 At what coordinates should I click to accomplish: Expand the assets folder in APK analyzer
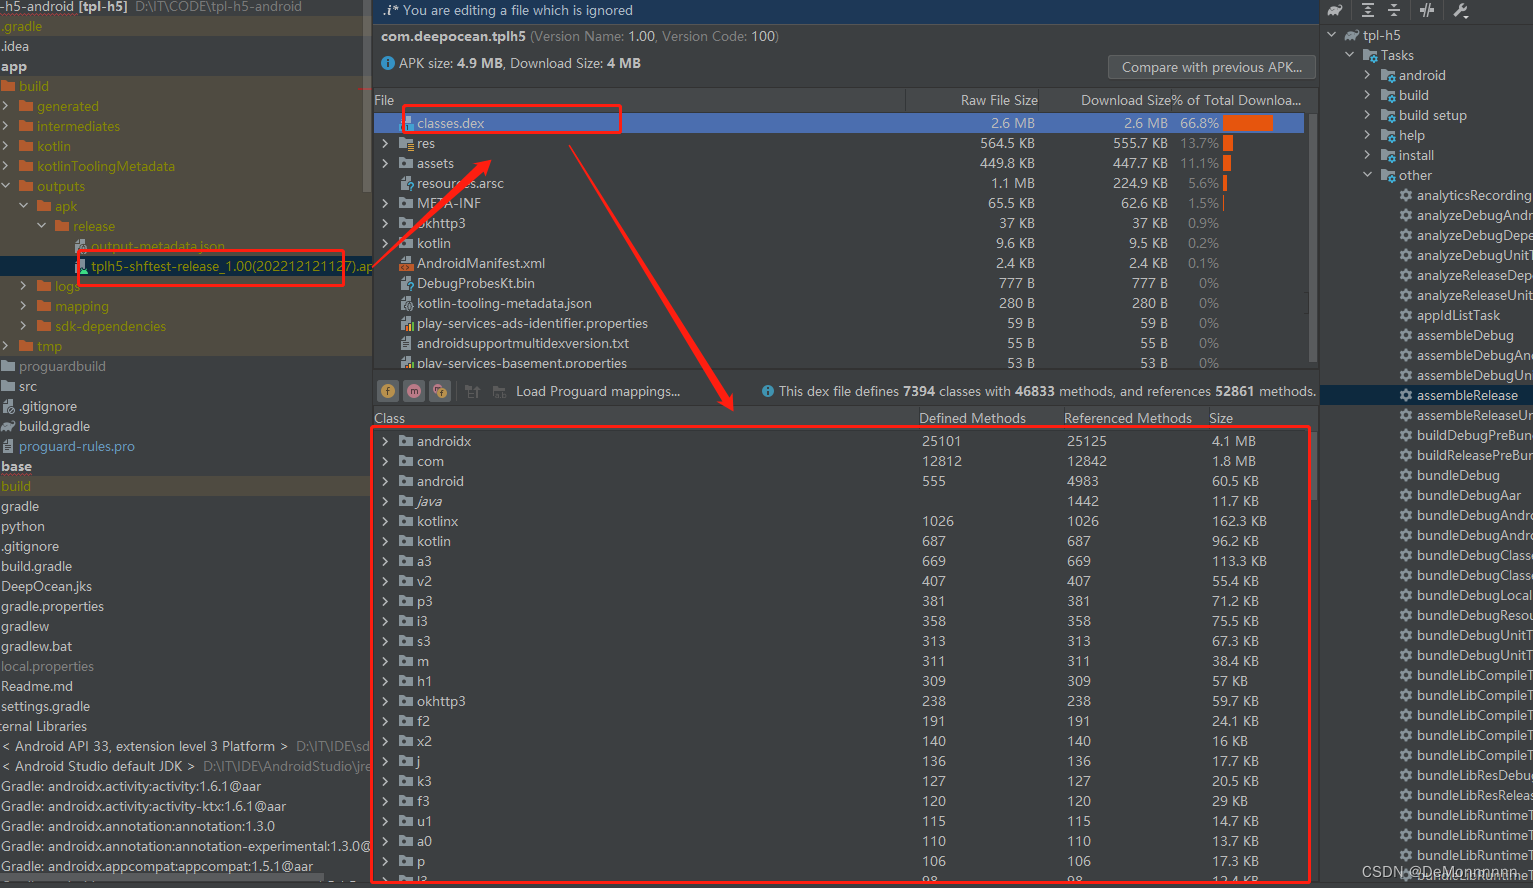tap(385, 163)
